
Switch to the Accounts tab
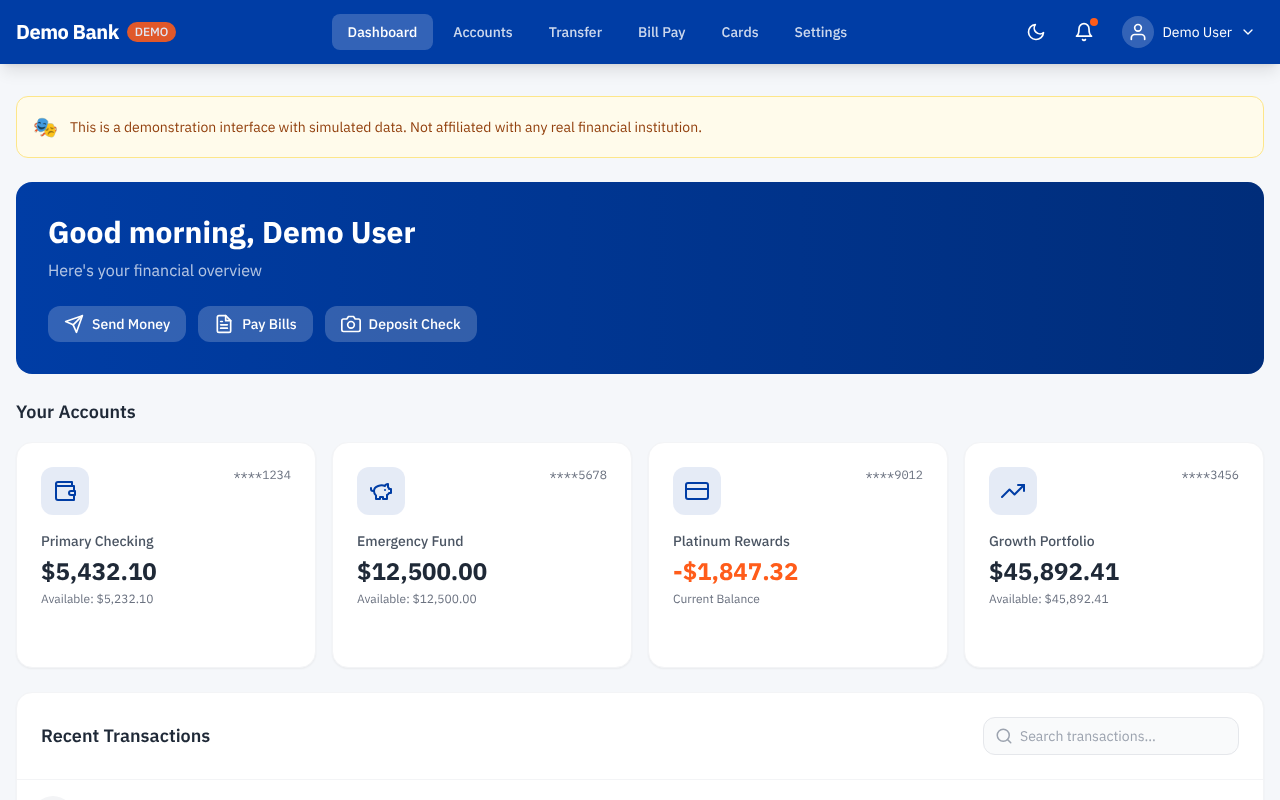483,31
